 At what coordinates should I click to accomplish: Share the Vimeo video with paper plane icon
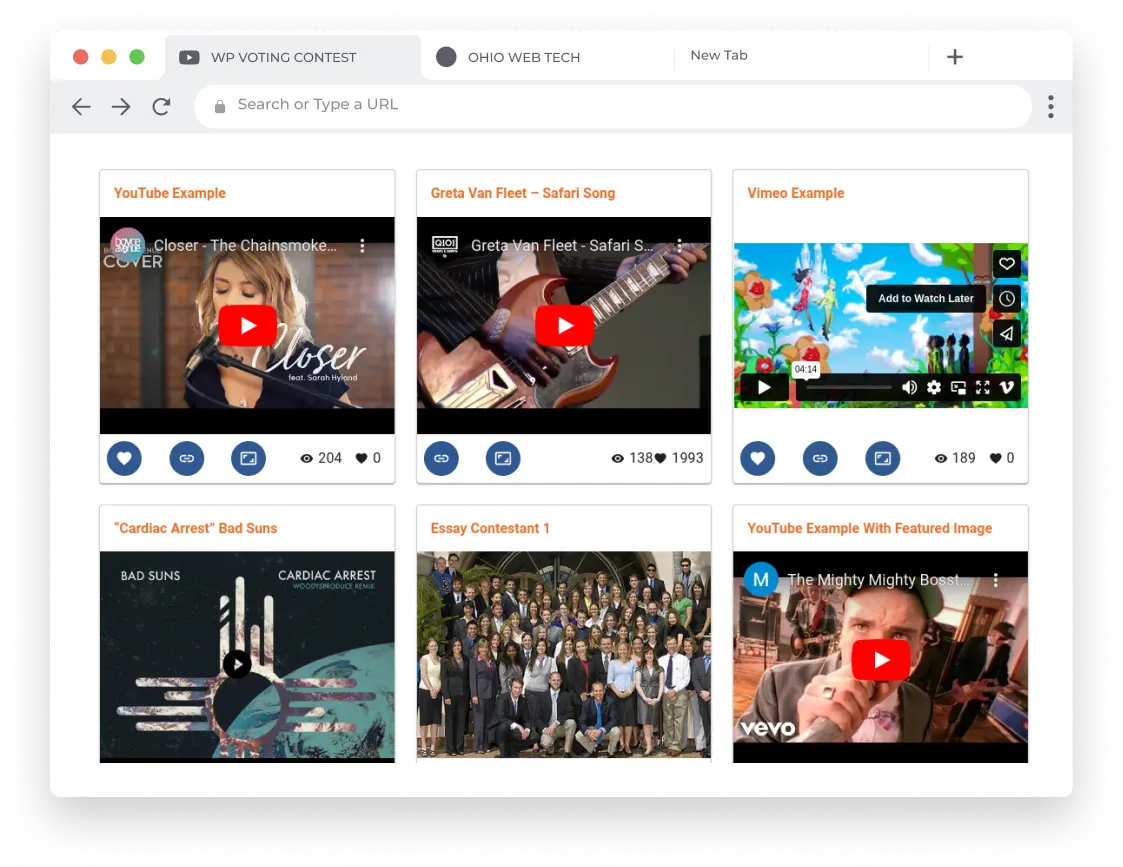pos(1006,334)
